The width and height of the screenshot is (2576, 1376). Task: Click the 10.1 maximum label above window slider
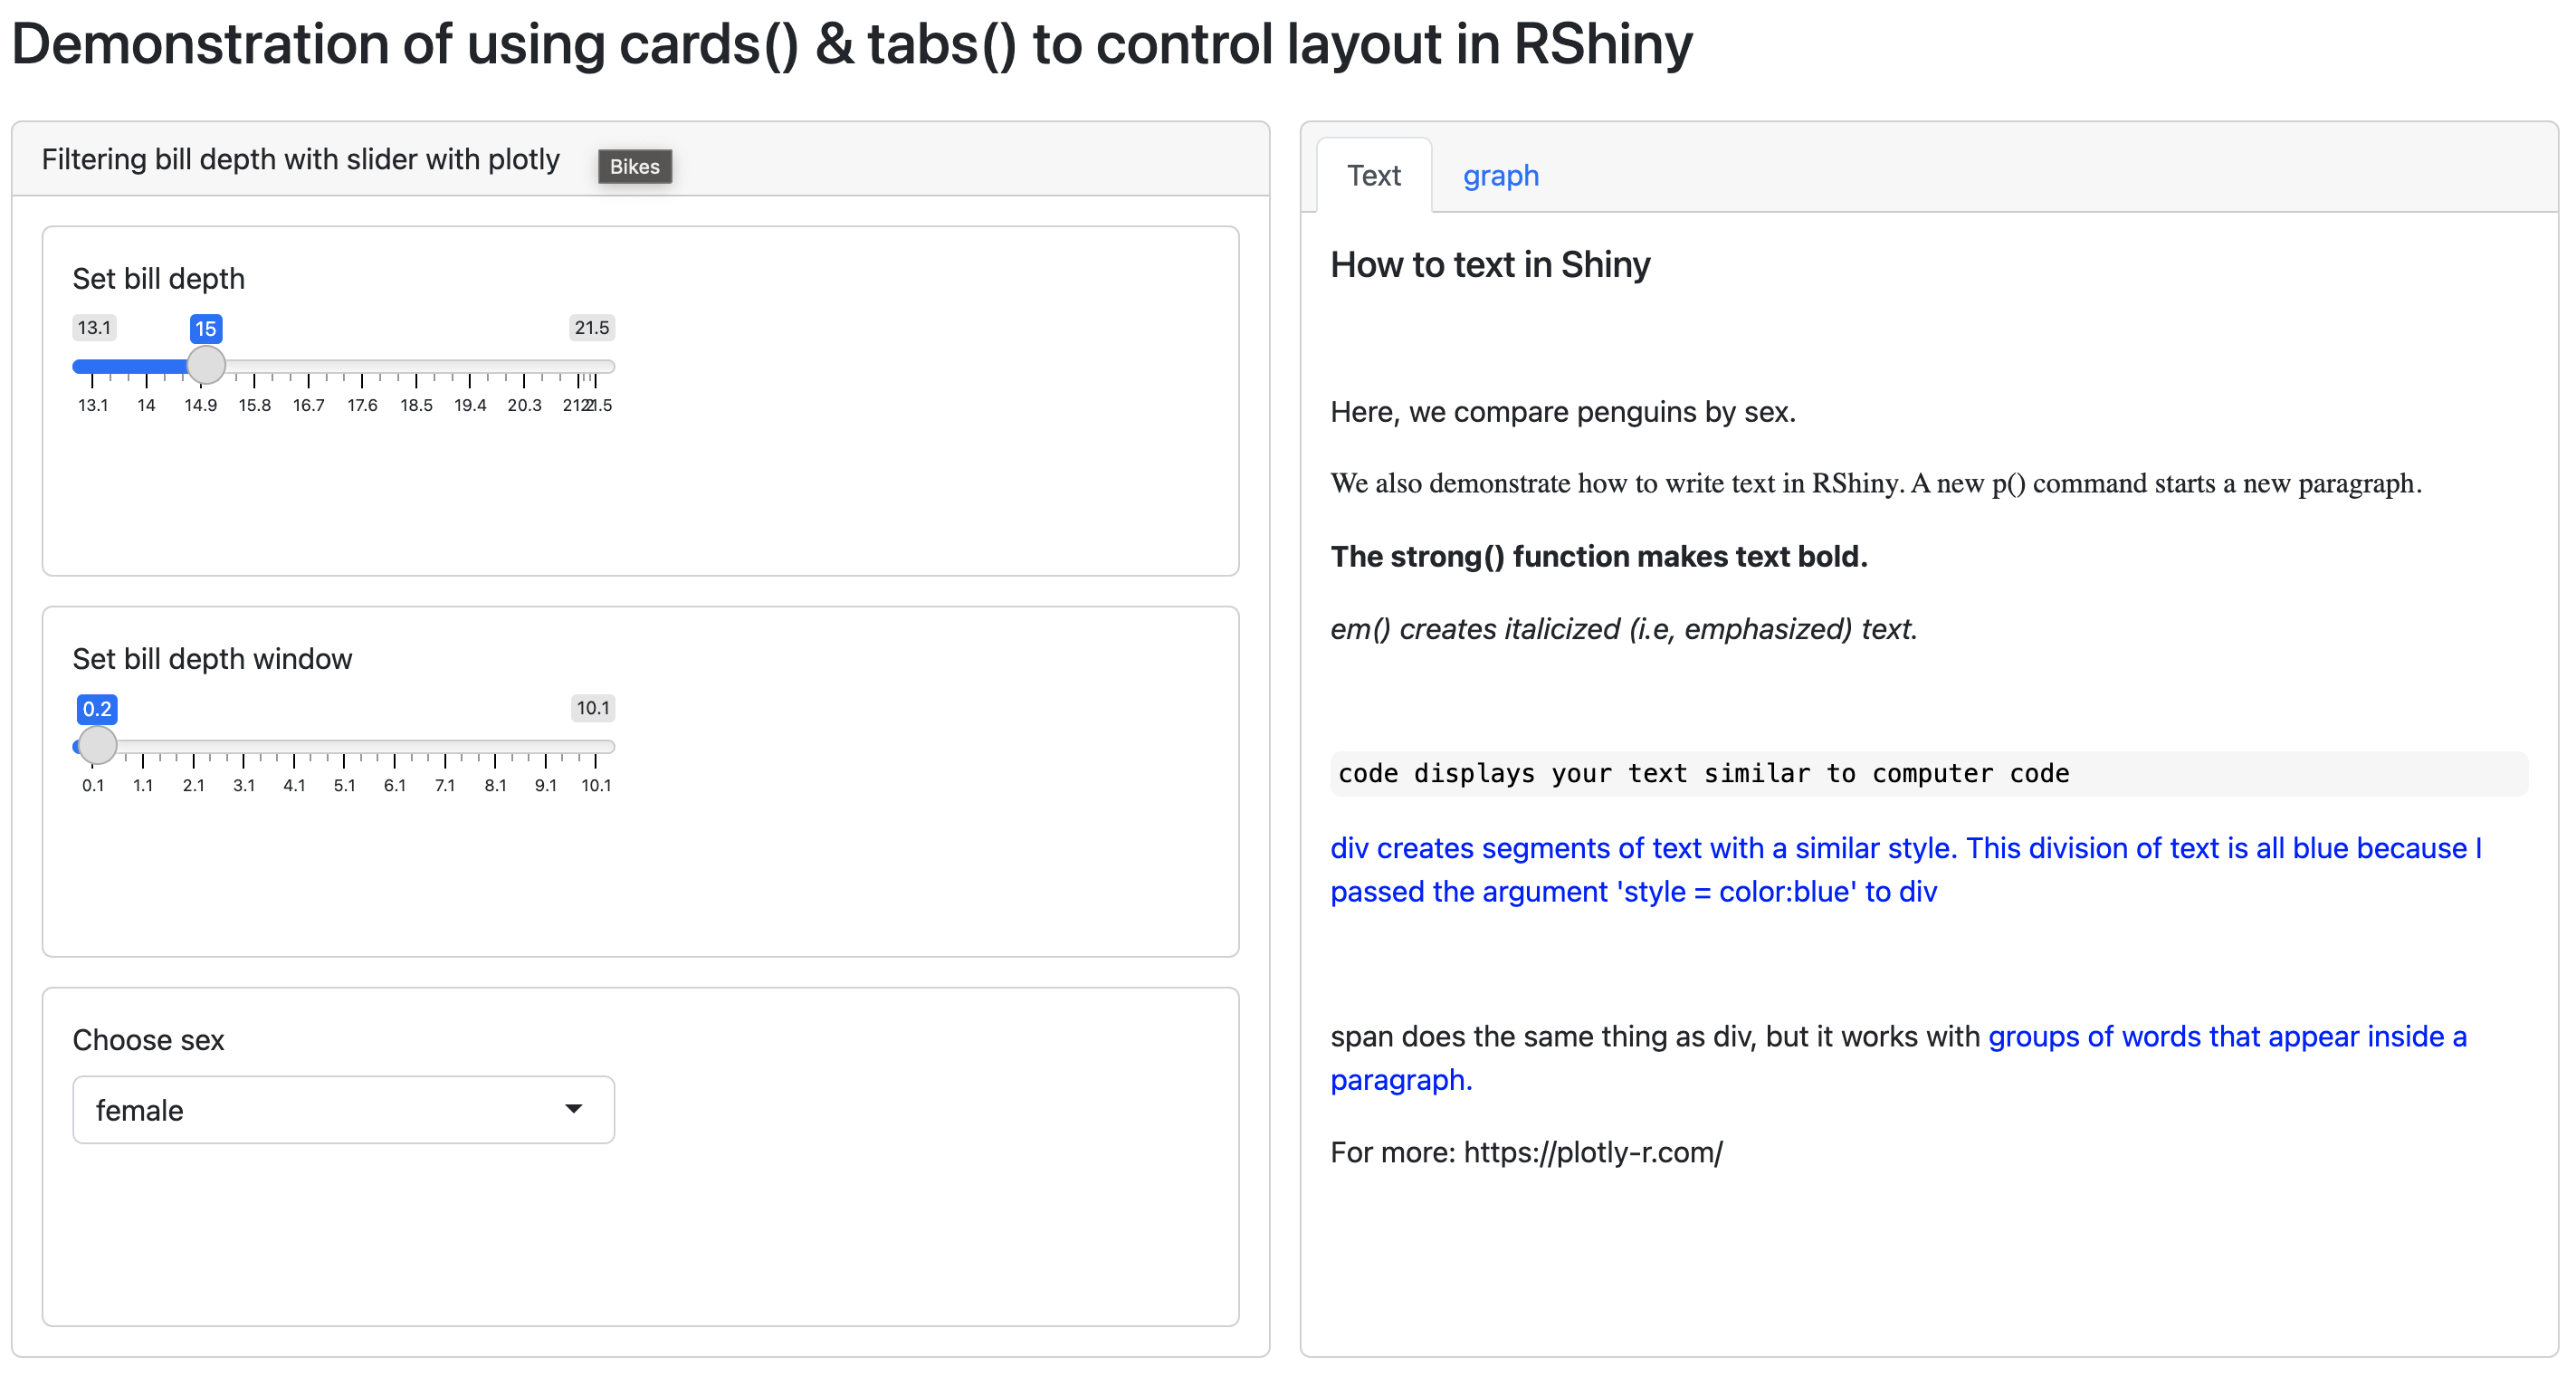point(592,708)
